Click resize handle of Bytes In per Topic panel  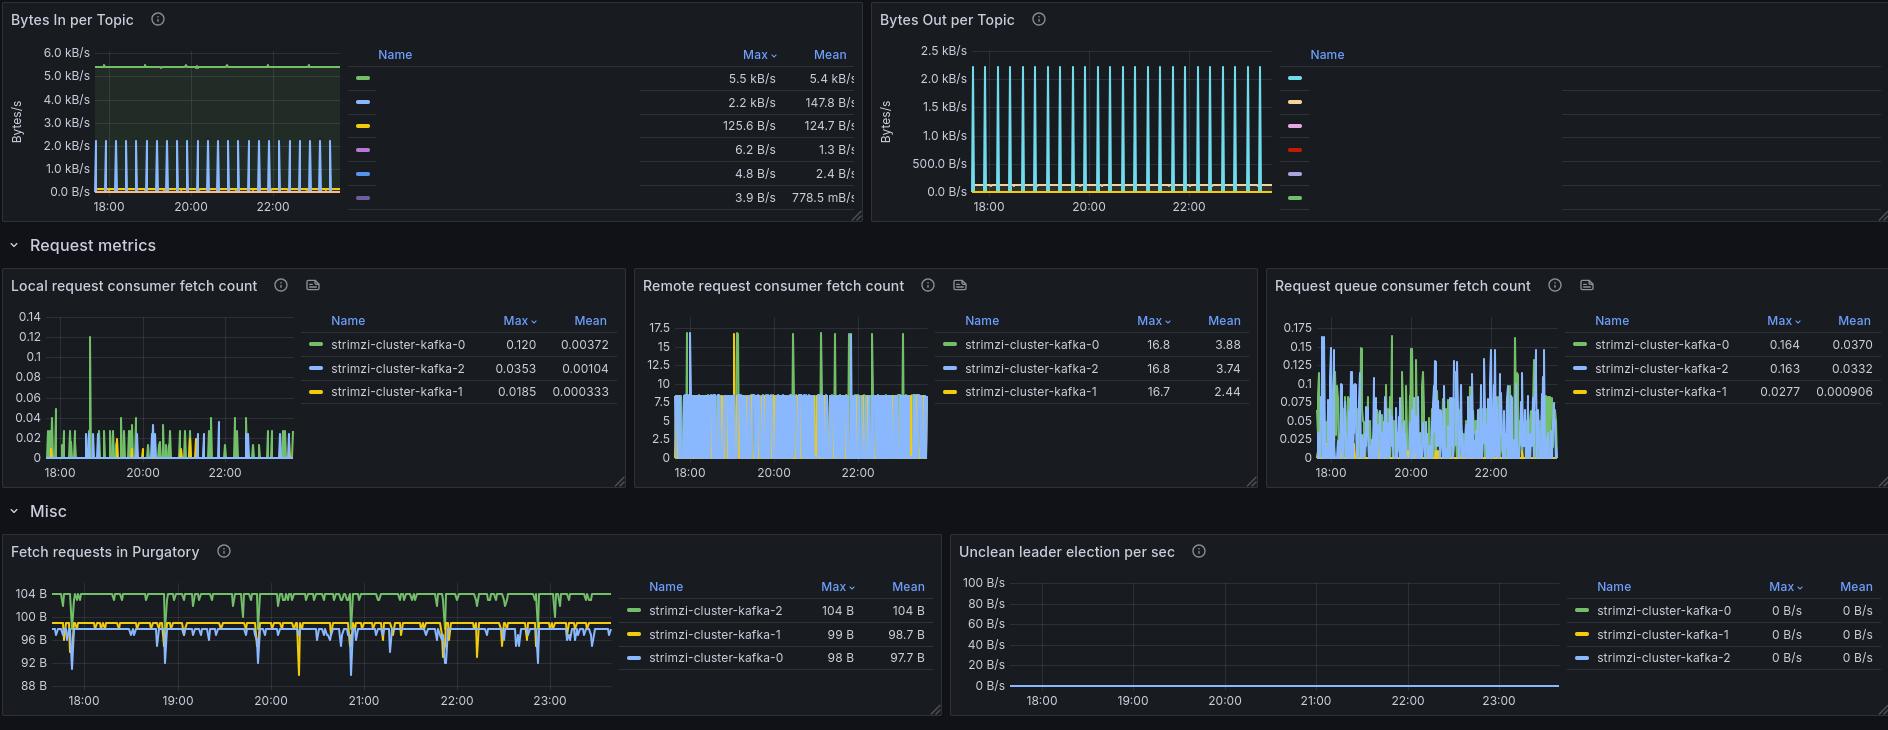coord(857,216)
